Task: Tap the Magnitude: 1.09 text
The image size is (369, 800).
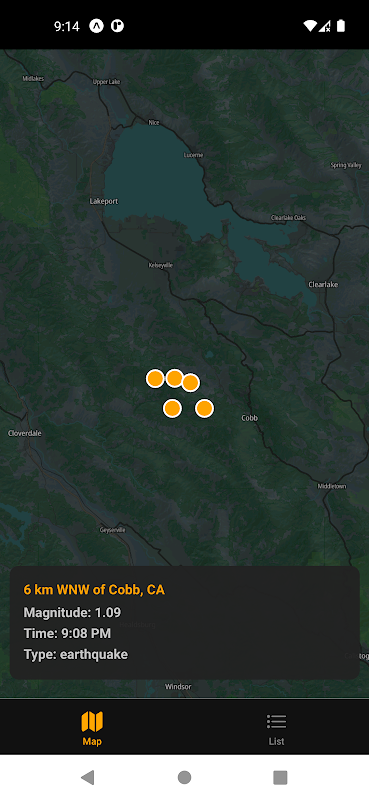Action: point(72,612)
